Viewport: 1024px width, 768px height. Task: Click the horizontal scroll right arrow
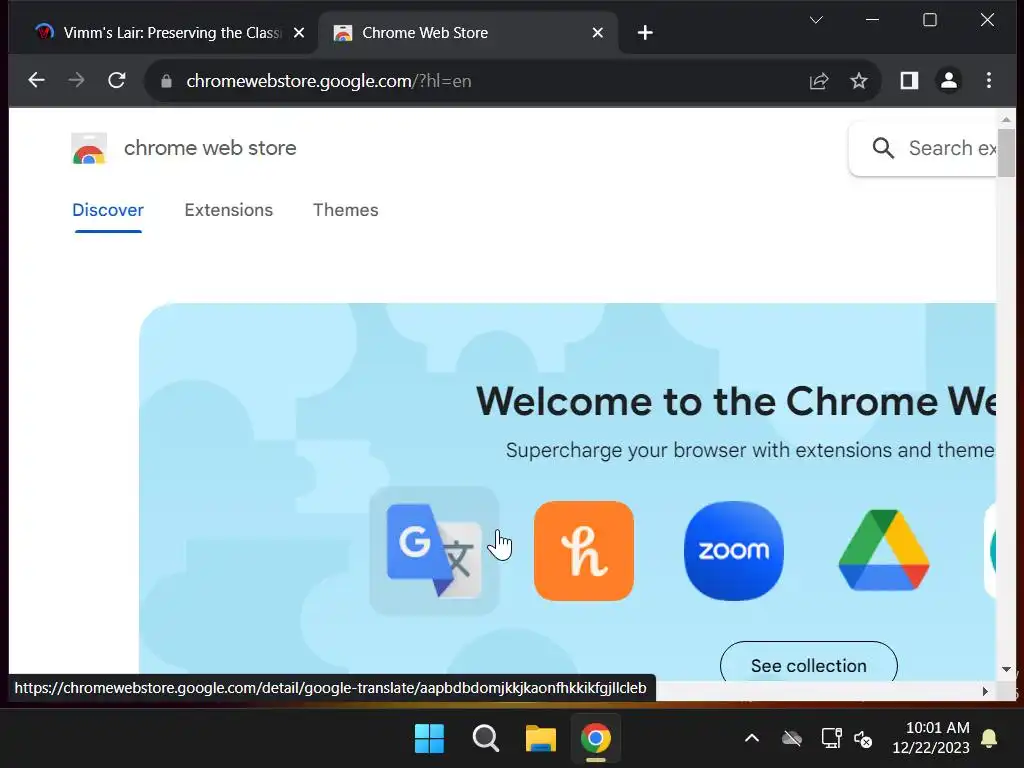[x=985, y=691]
